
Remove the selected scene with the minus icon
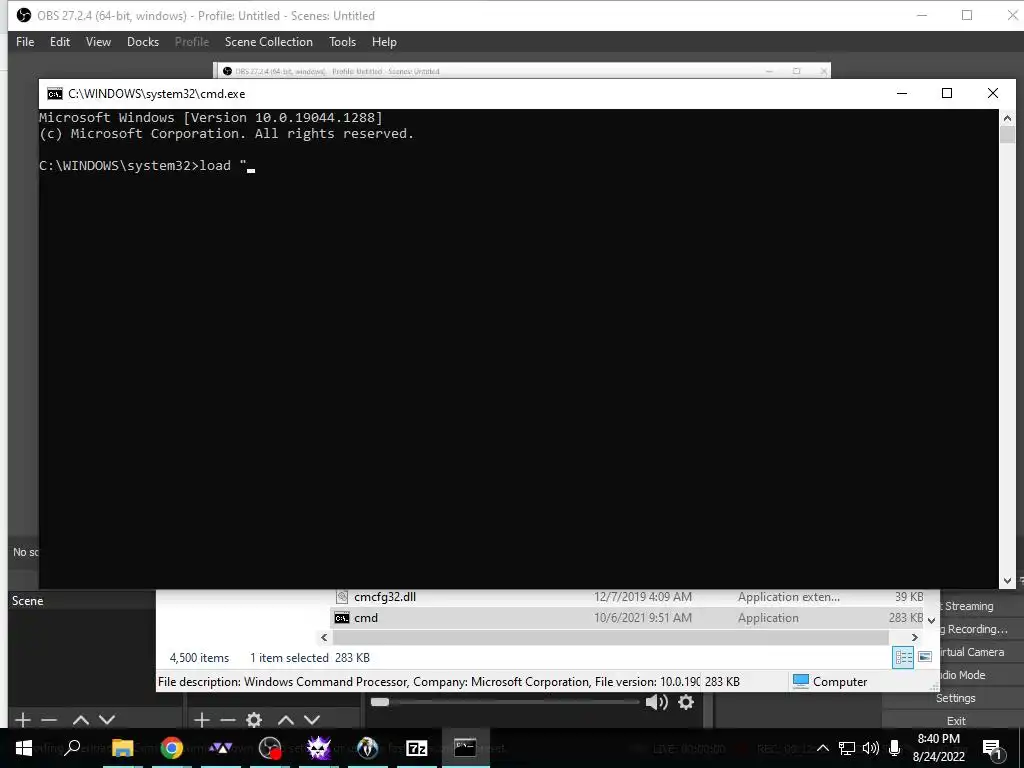(49, 720)
